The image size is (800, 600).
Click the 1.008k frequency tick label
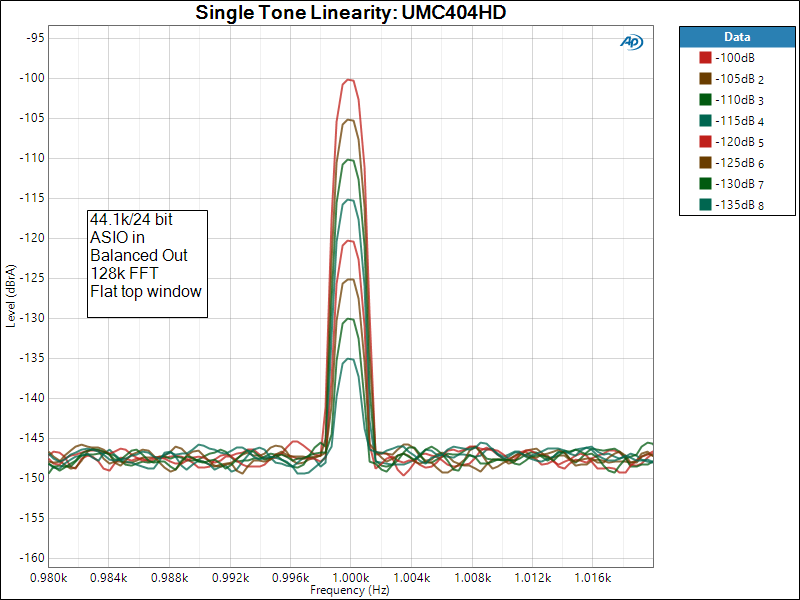[472, 578]
